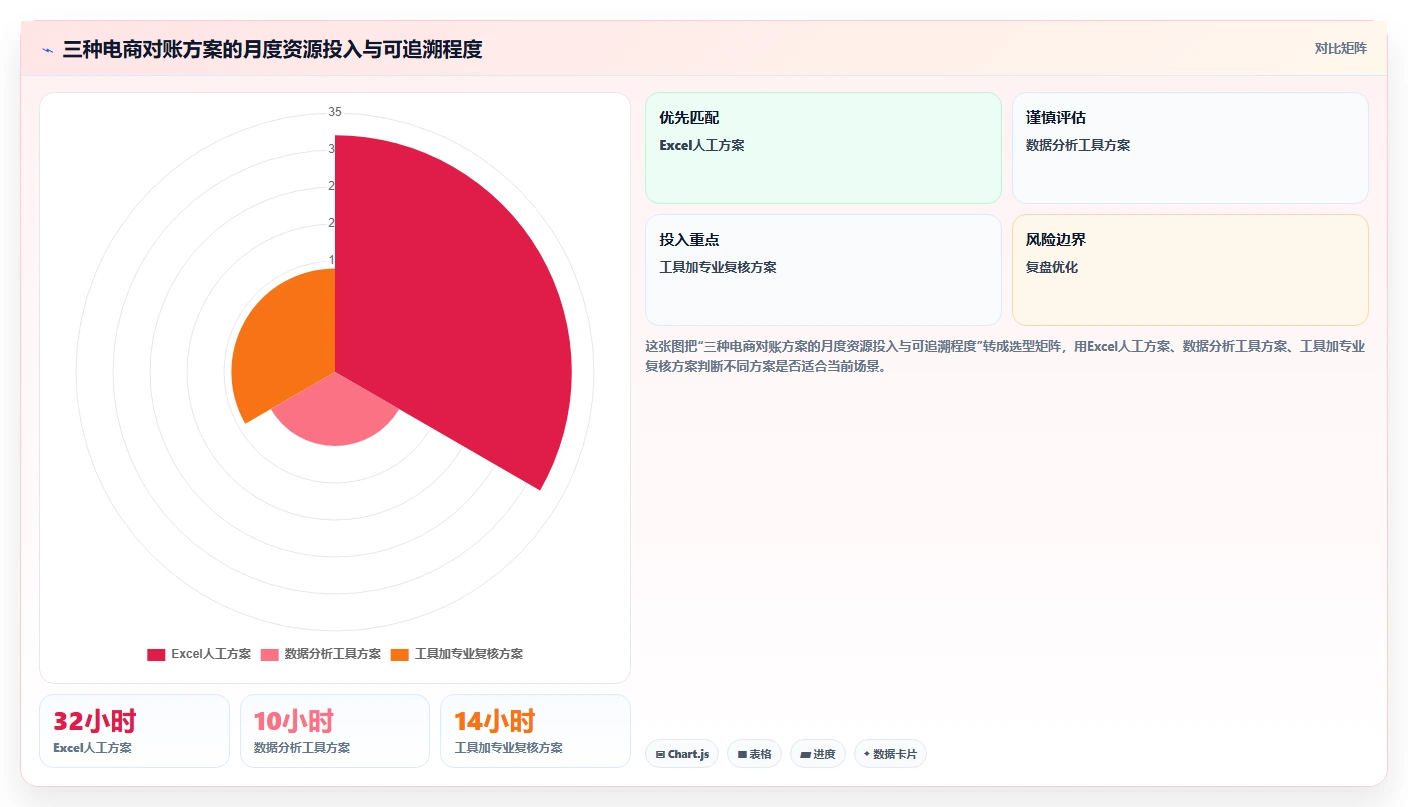The width and height of the screenshot is (1408, 807).
Task: Click the 数据卡片 tag chip
Action: coord(890,754)
